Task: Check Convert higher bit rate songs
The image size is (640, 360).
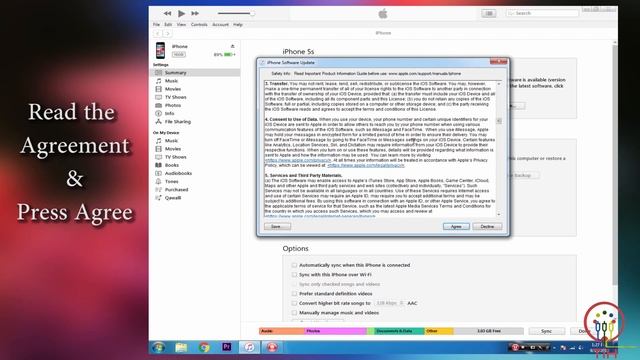Action: (294, 303)
